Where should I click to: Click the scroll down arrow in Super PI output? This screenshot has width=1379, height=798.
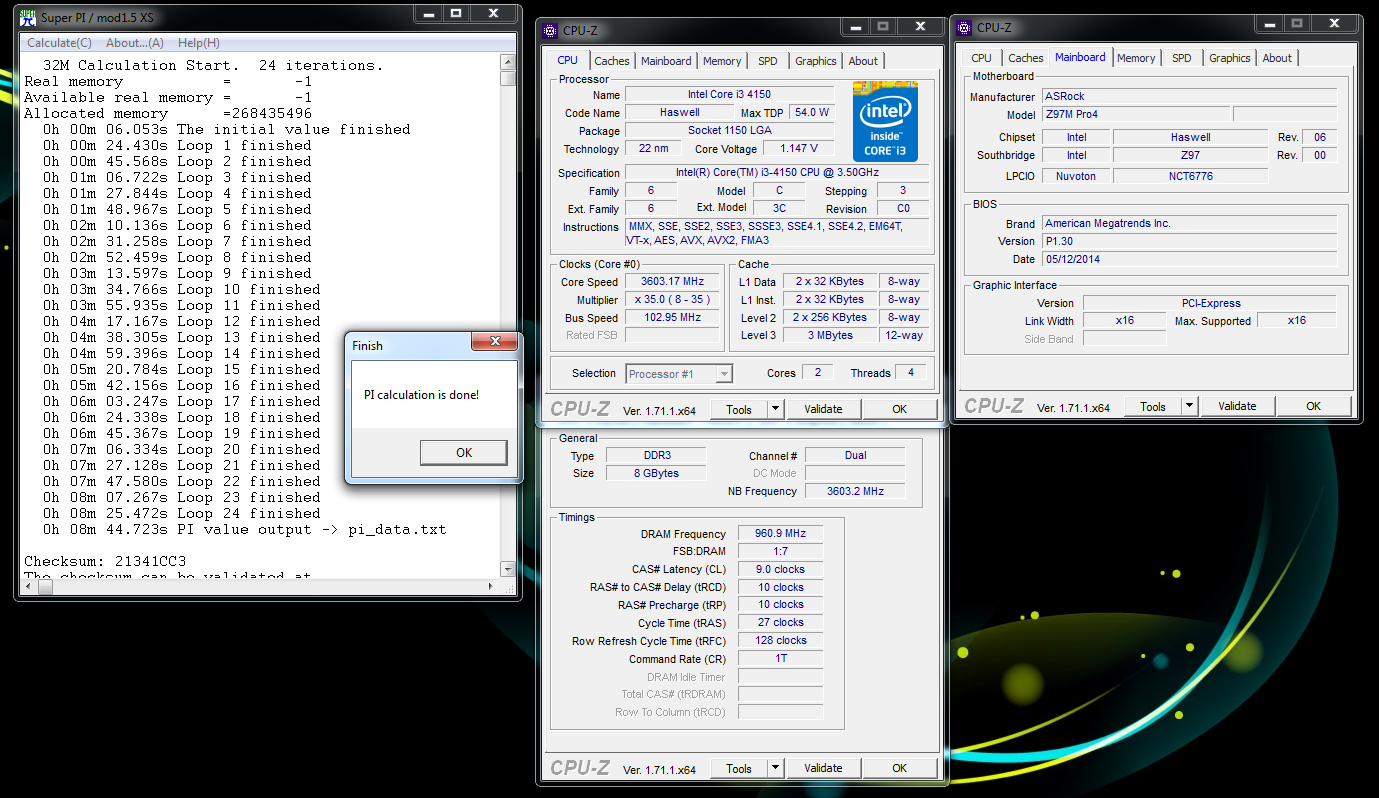(x=508, y=569)
